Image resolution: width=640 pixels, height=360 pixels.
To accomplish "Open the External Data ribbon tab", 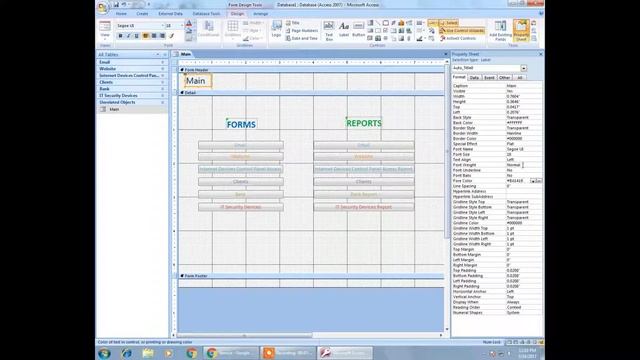I will [x=170, y=14].
